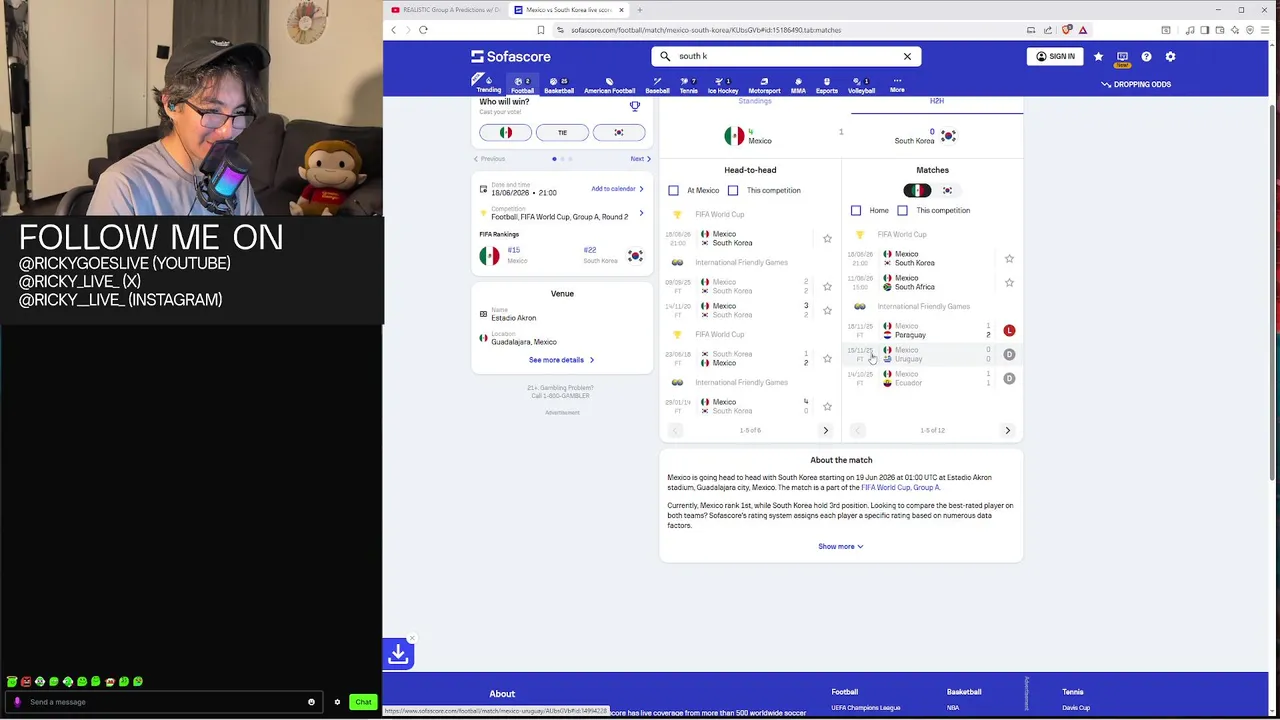Viewport: 1280px width, 720px height.
Task: Open the Mexico vs Uruguay match row
Action: [x=932, y=355]
